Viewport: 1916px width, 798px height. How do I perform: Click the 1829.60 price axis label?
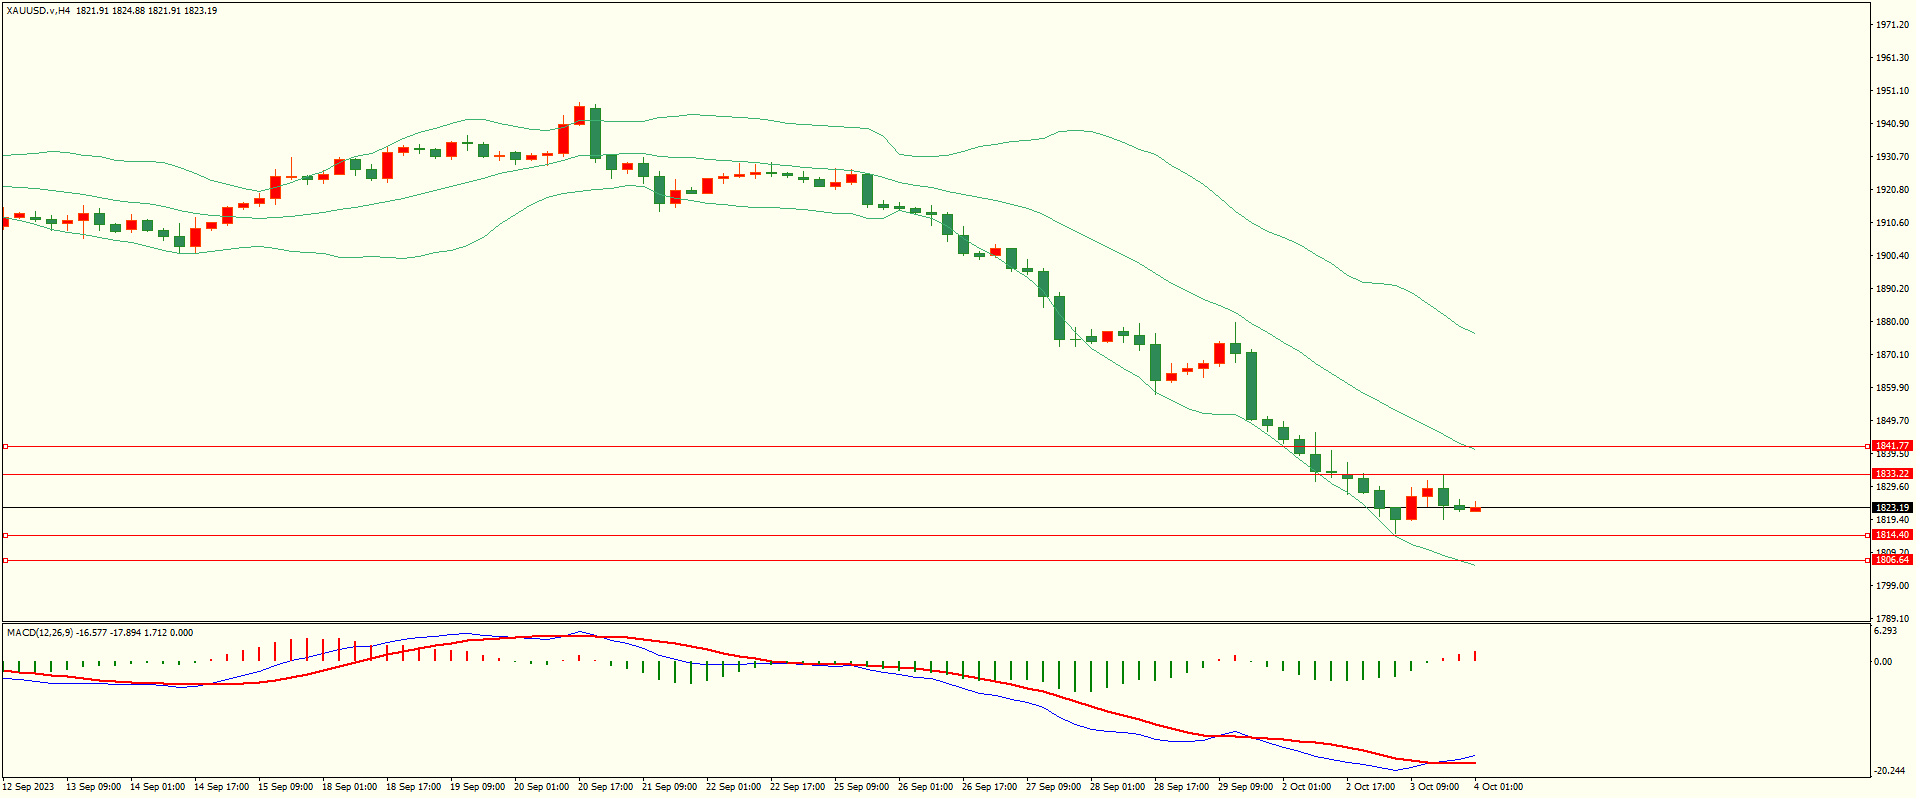pos(1892,487)
